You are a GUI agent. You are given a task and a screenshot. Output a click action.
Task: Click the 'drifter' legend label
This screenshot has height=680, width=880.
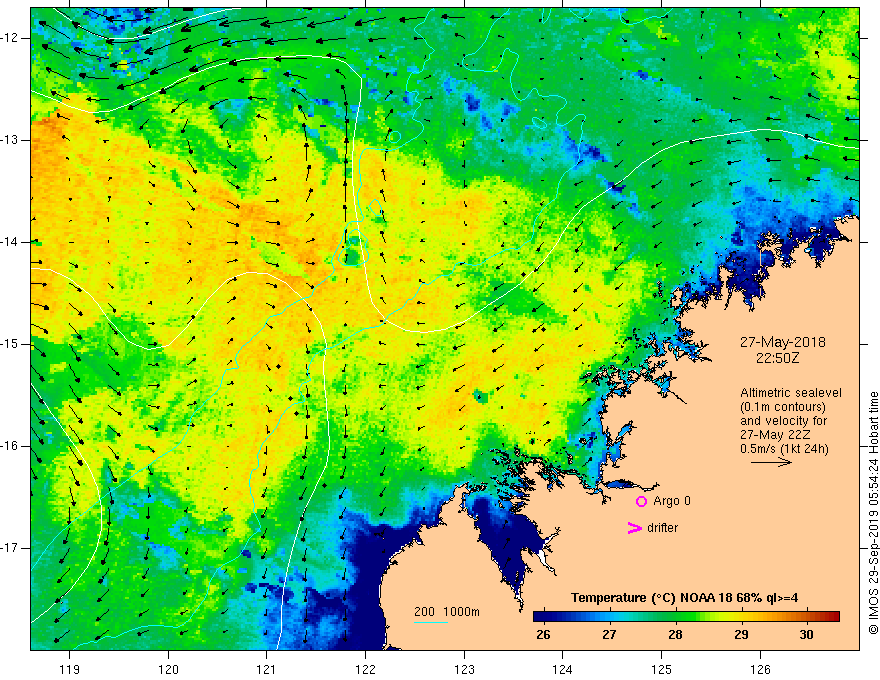point(662,528)
